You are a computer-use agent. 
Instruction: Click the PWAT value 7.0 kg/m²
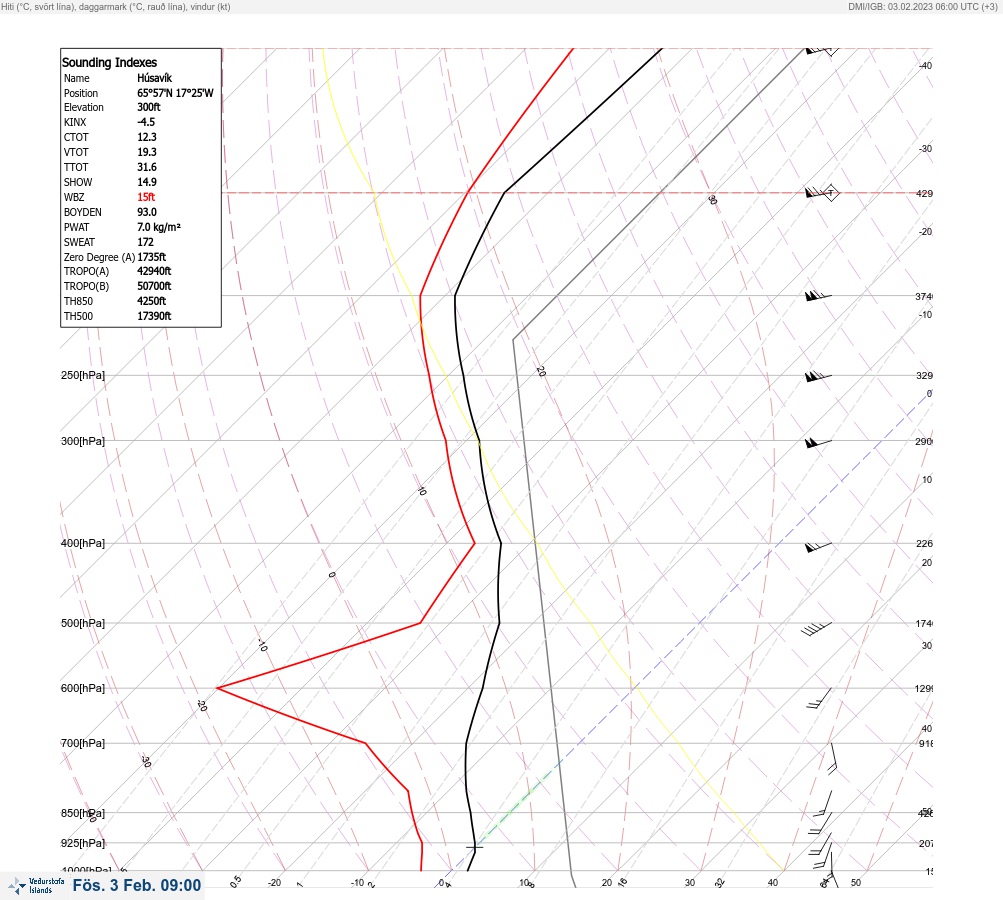(x=159, y=227)
